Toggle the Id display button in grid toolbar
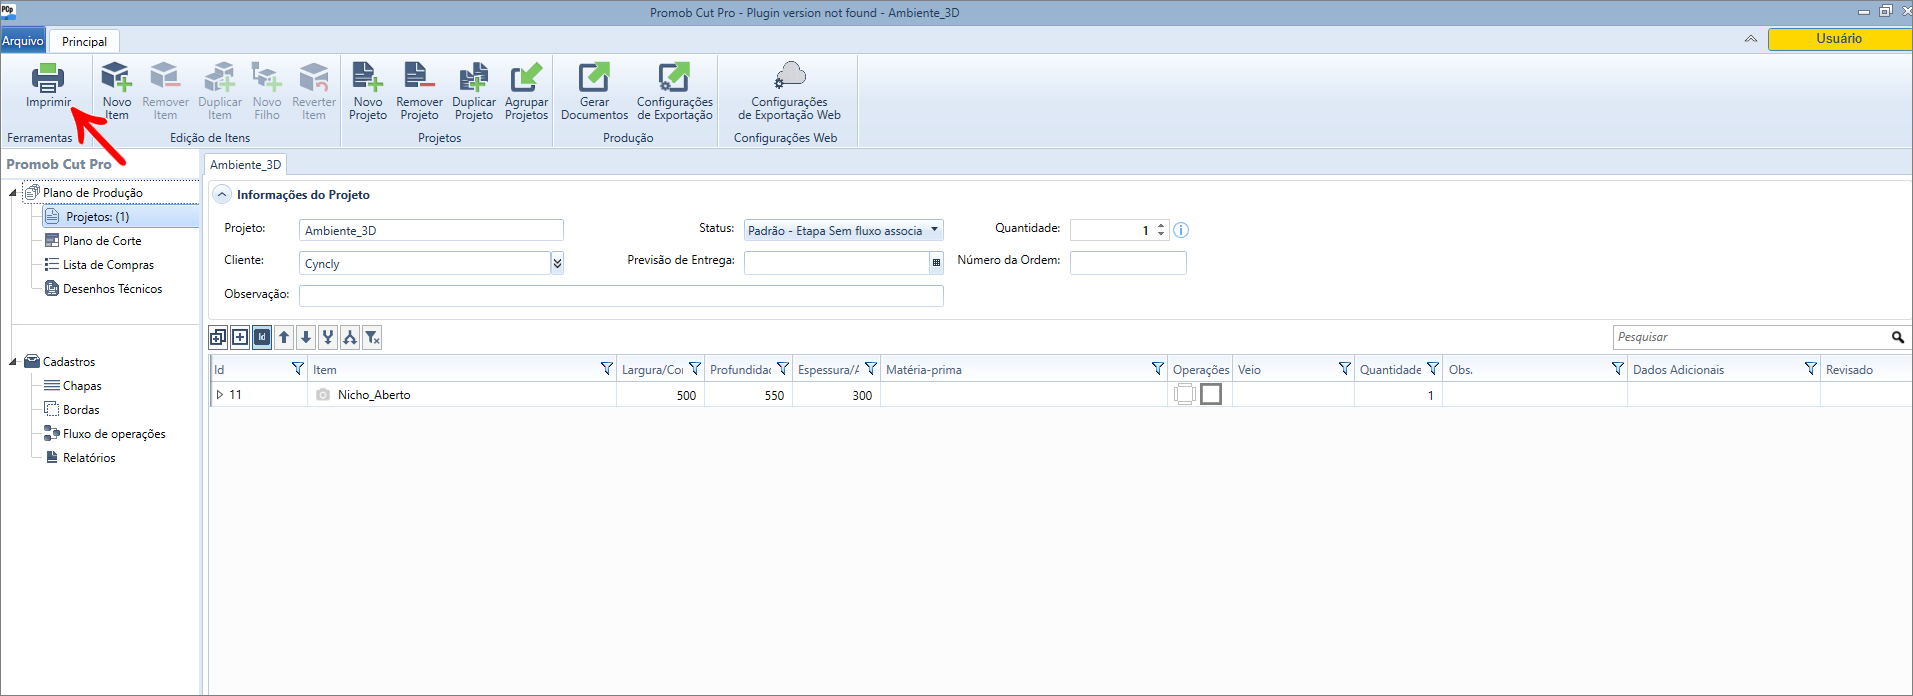Image resolution: width=1913 pixels, height=696 pixels. [262, 338]
